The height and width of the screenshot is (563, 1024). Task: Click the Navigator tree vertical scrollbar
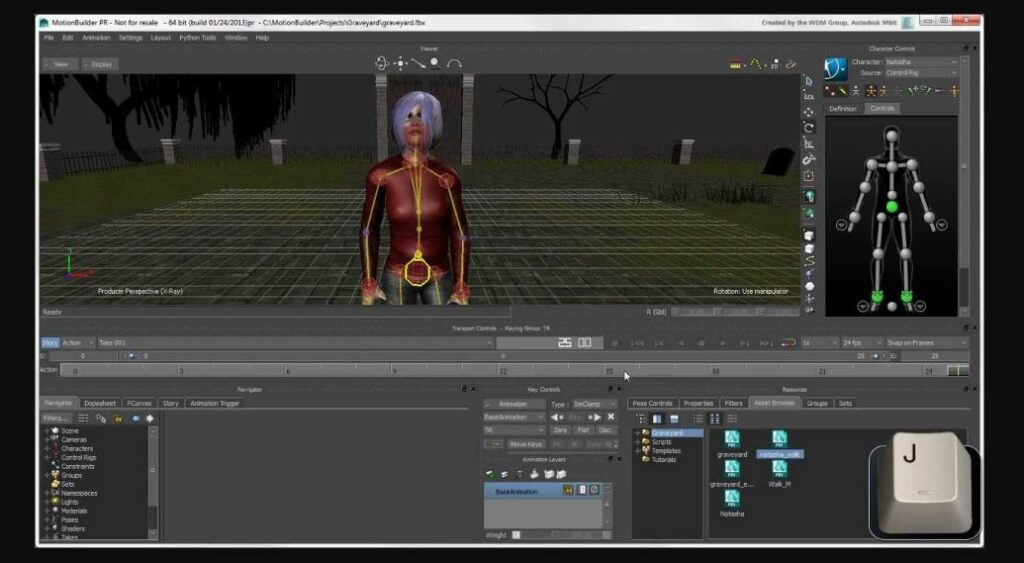[153, 483]
